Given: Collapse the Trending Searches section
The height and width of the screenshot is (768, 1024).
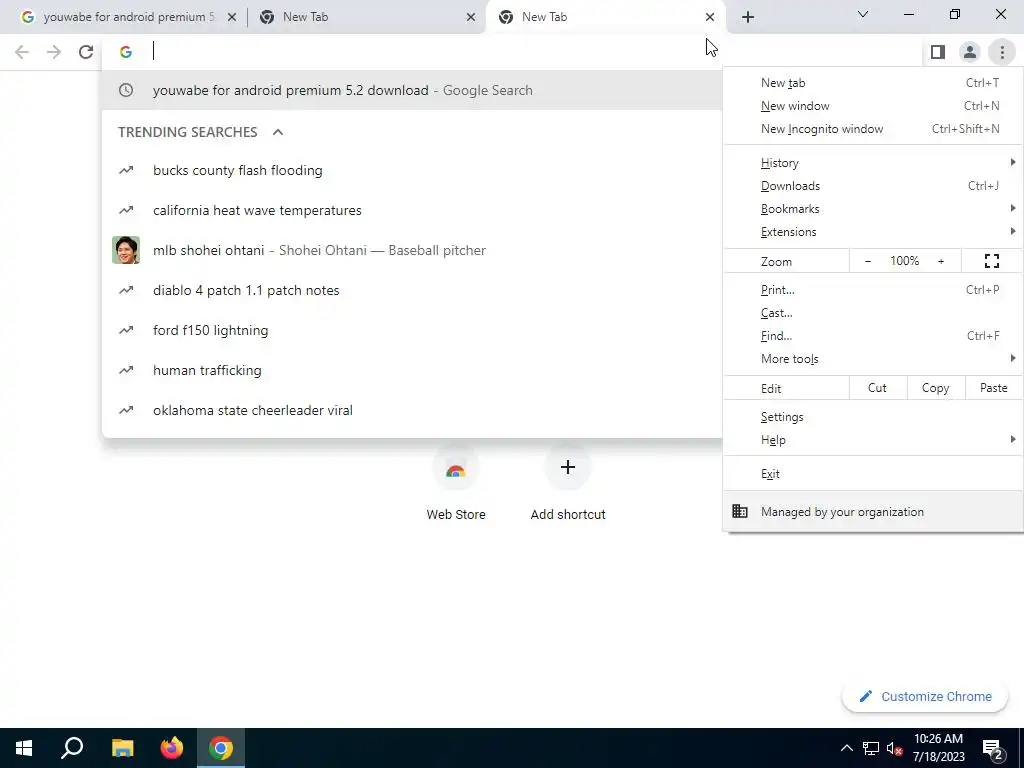Looking at the screenshot, I should pos(278,132).
